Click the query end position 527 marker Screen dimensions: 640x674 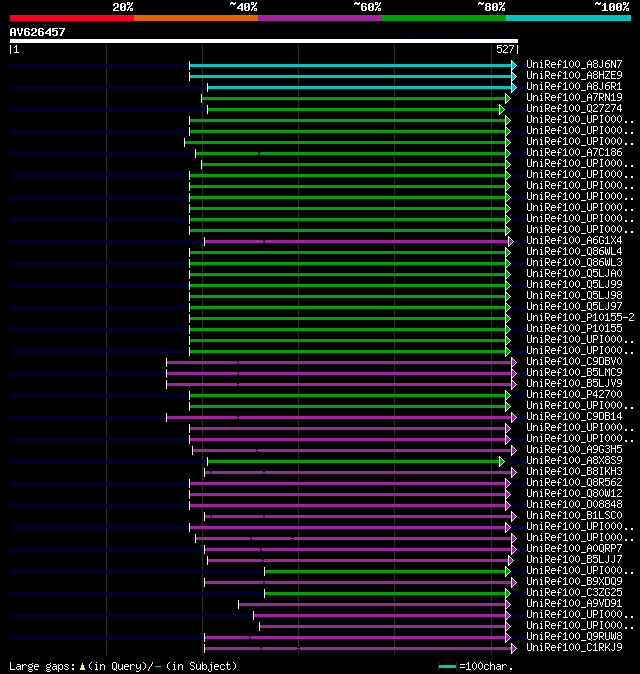[x=507, y=49]
